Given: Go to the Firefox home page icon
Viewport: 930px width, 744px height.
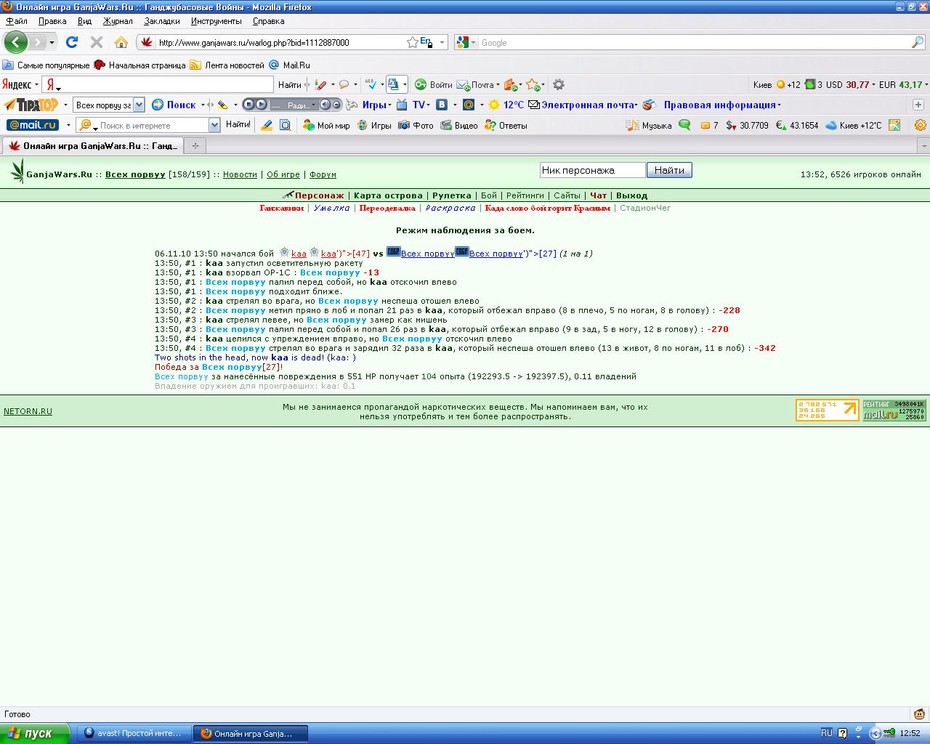Looking at the screenshot, I should coord(121,42).
